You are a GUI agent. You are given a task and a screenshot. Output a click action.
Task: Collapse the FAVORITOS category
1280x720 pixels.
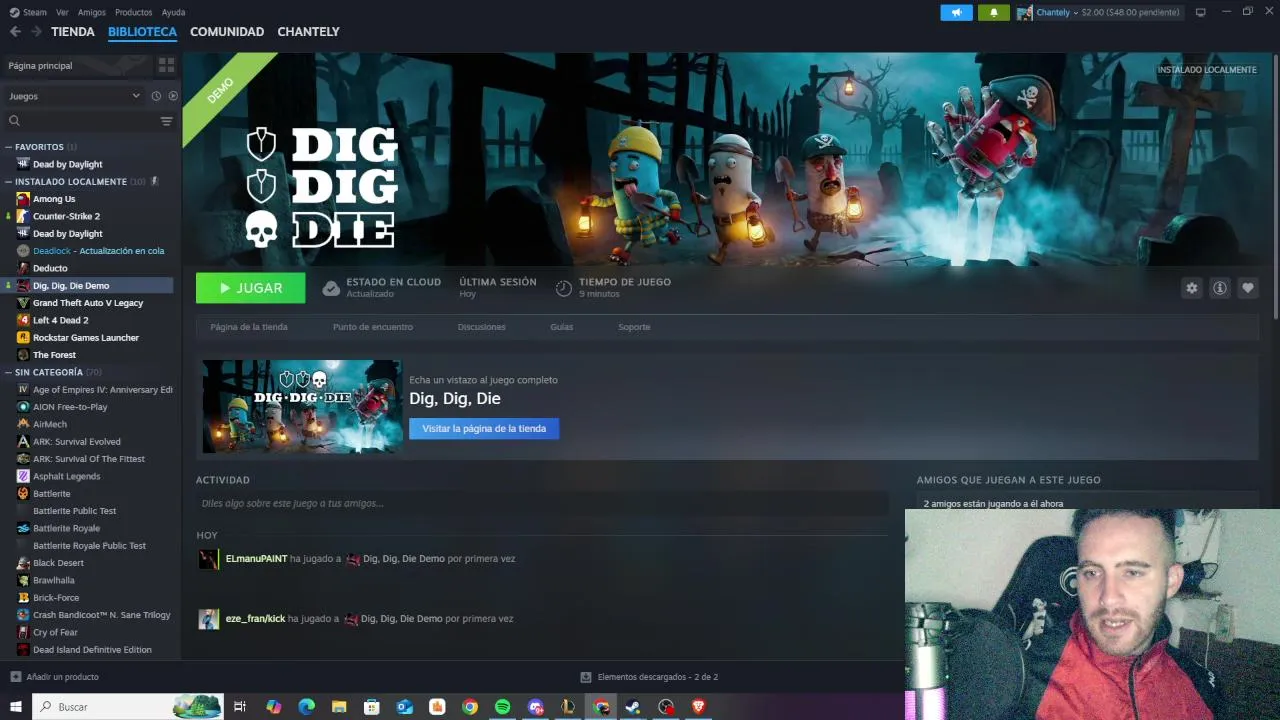click(39, 147)
